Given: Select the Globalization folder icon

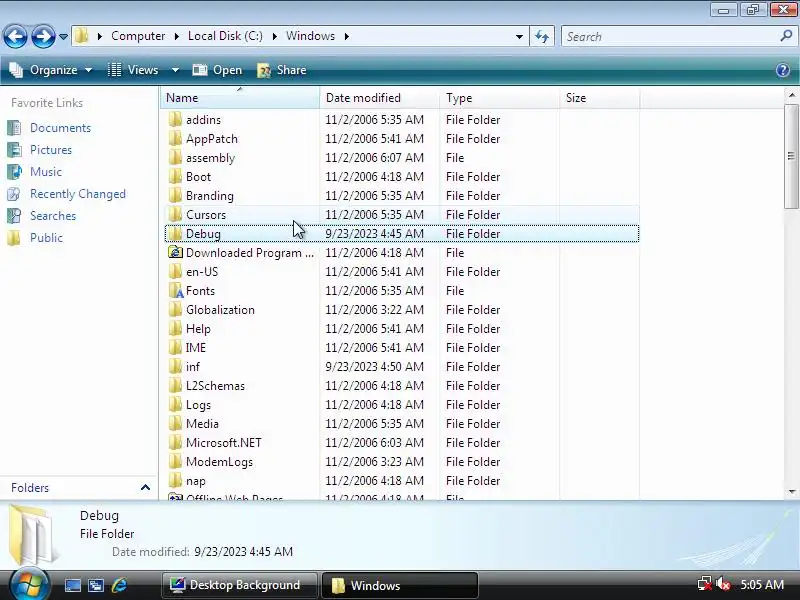Looking at the screenshot, I should (175, 309).
